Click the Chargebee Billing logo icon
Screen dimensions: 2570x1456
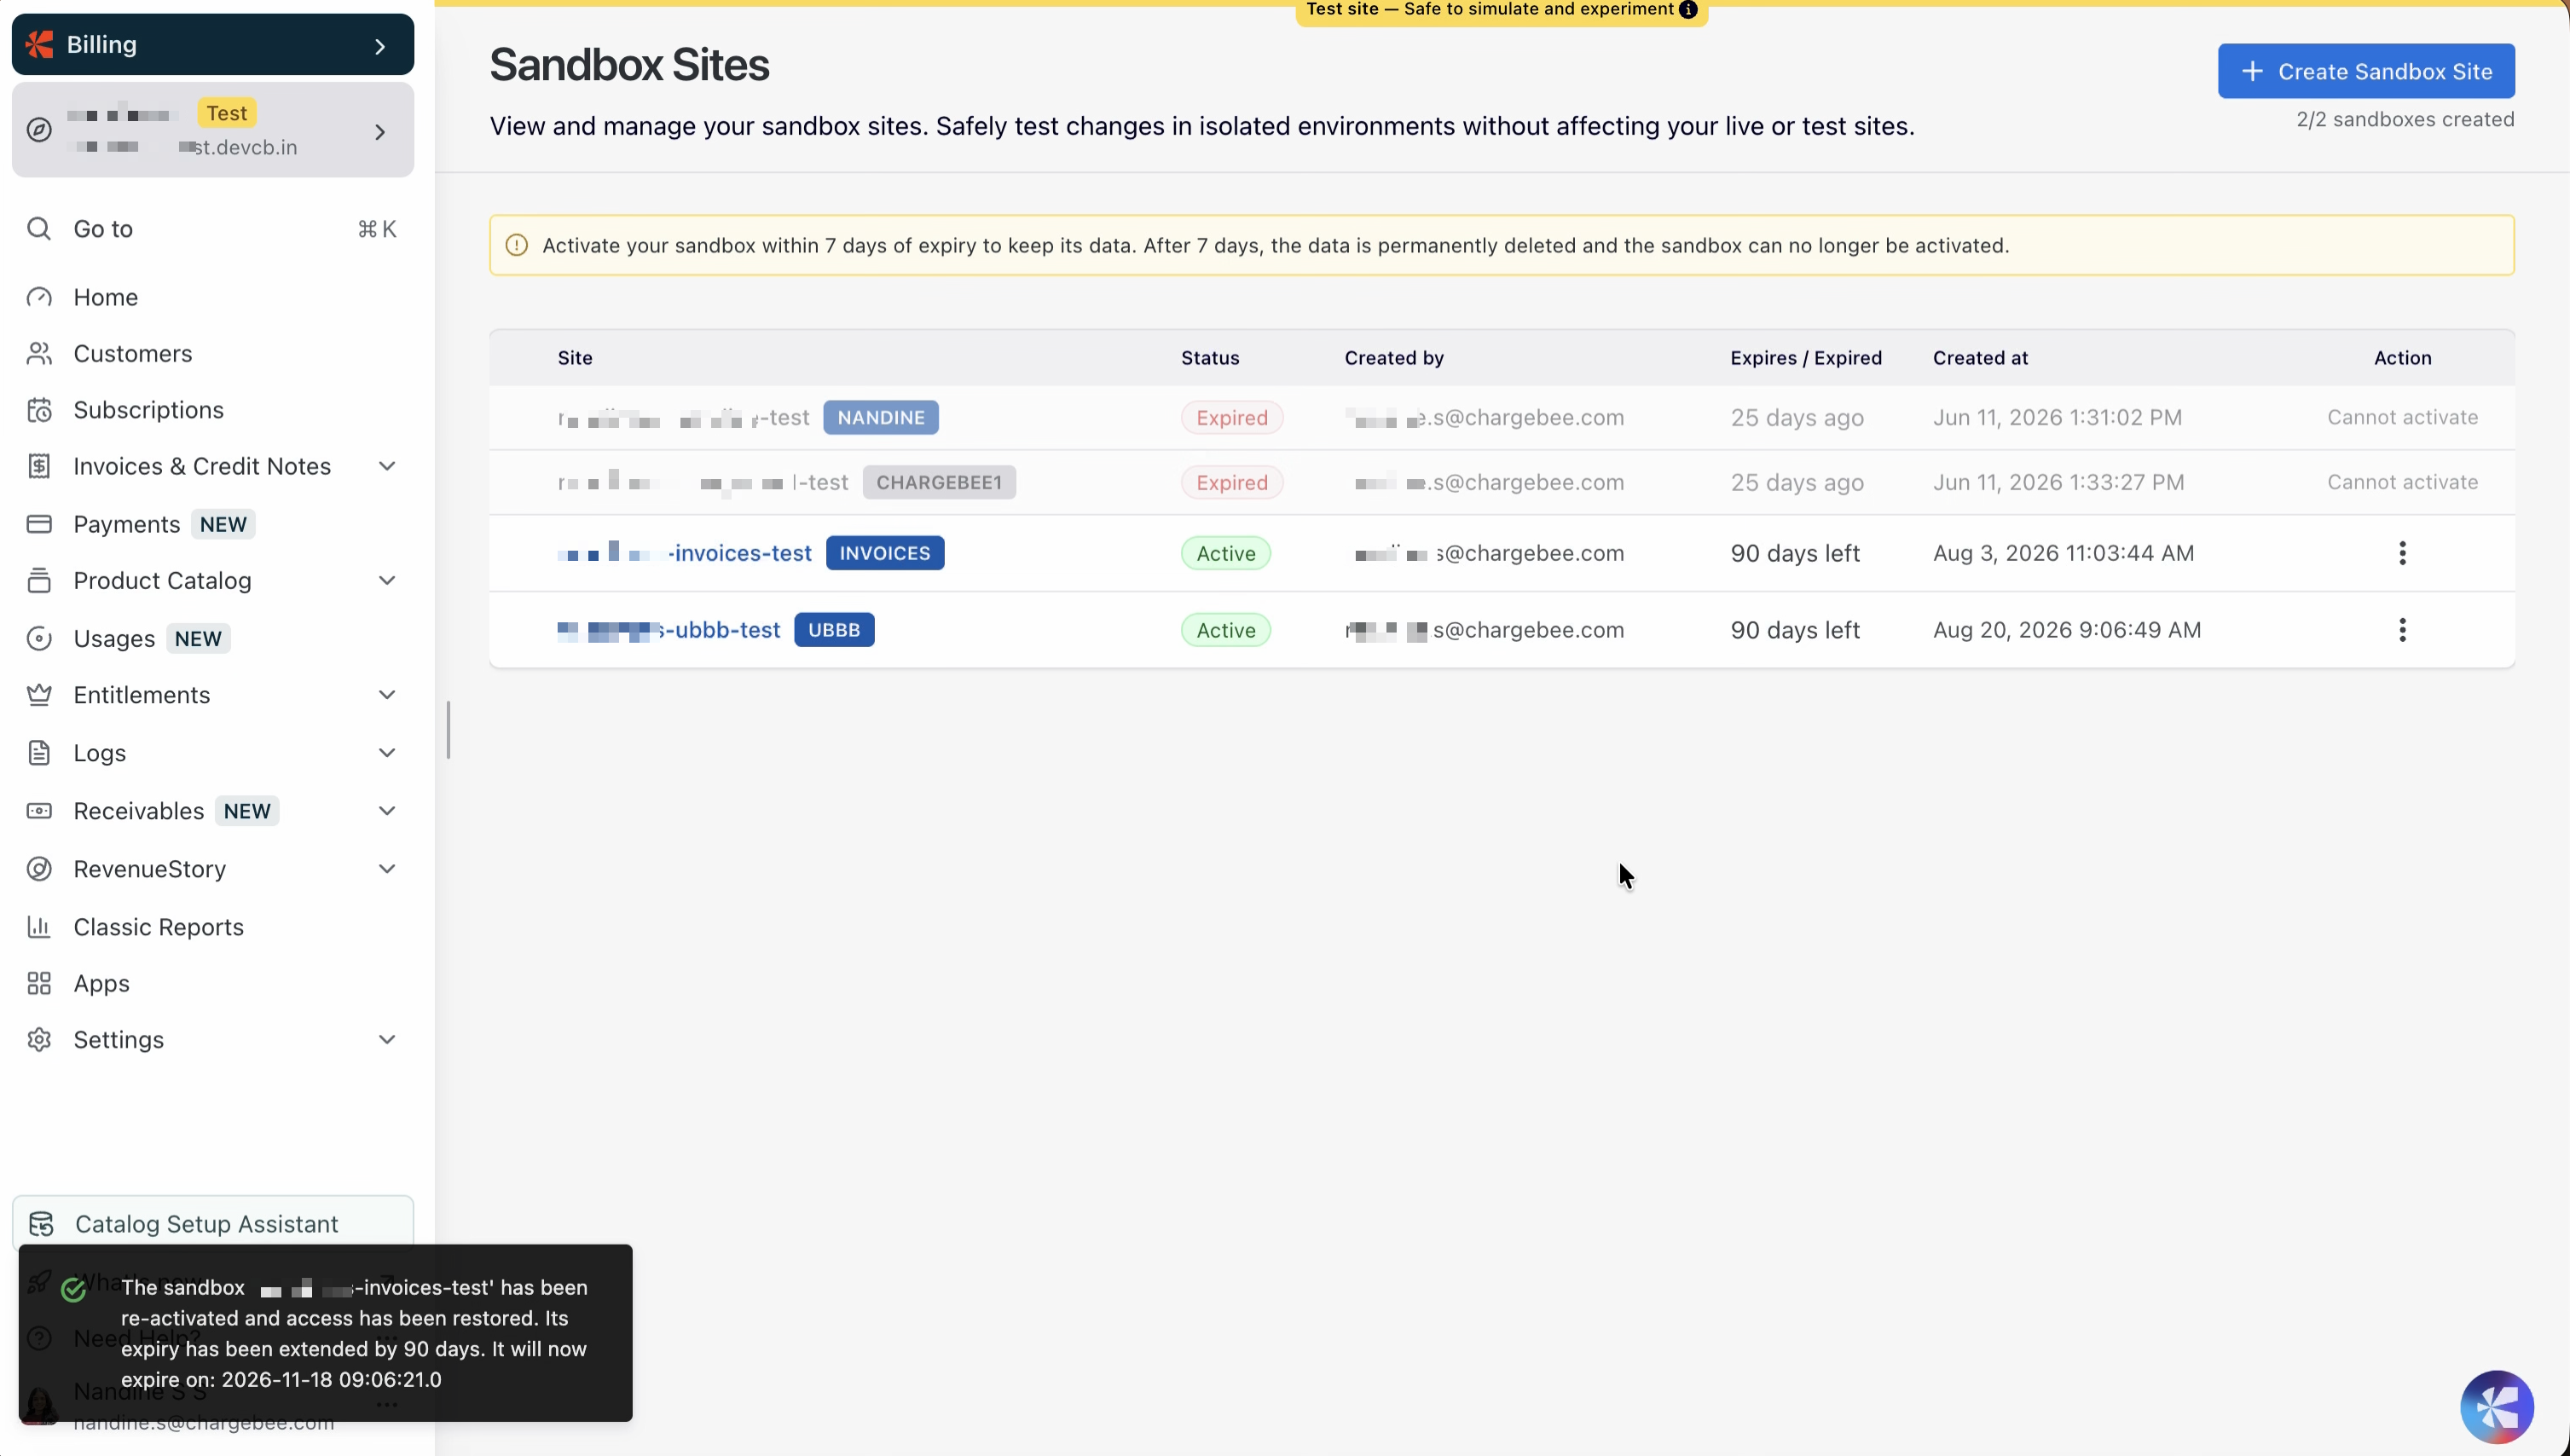(40, 44)
